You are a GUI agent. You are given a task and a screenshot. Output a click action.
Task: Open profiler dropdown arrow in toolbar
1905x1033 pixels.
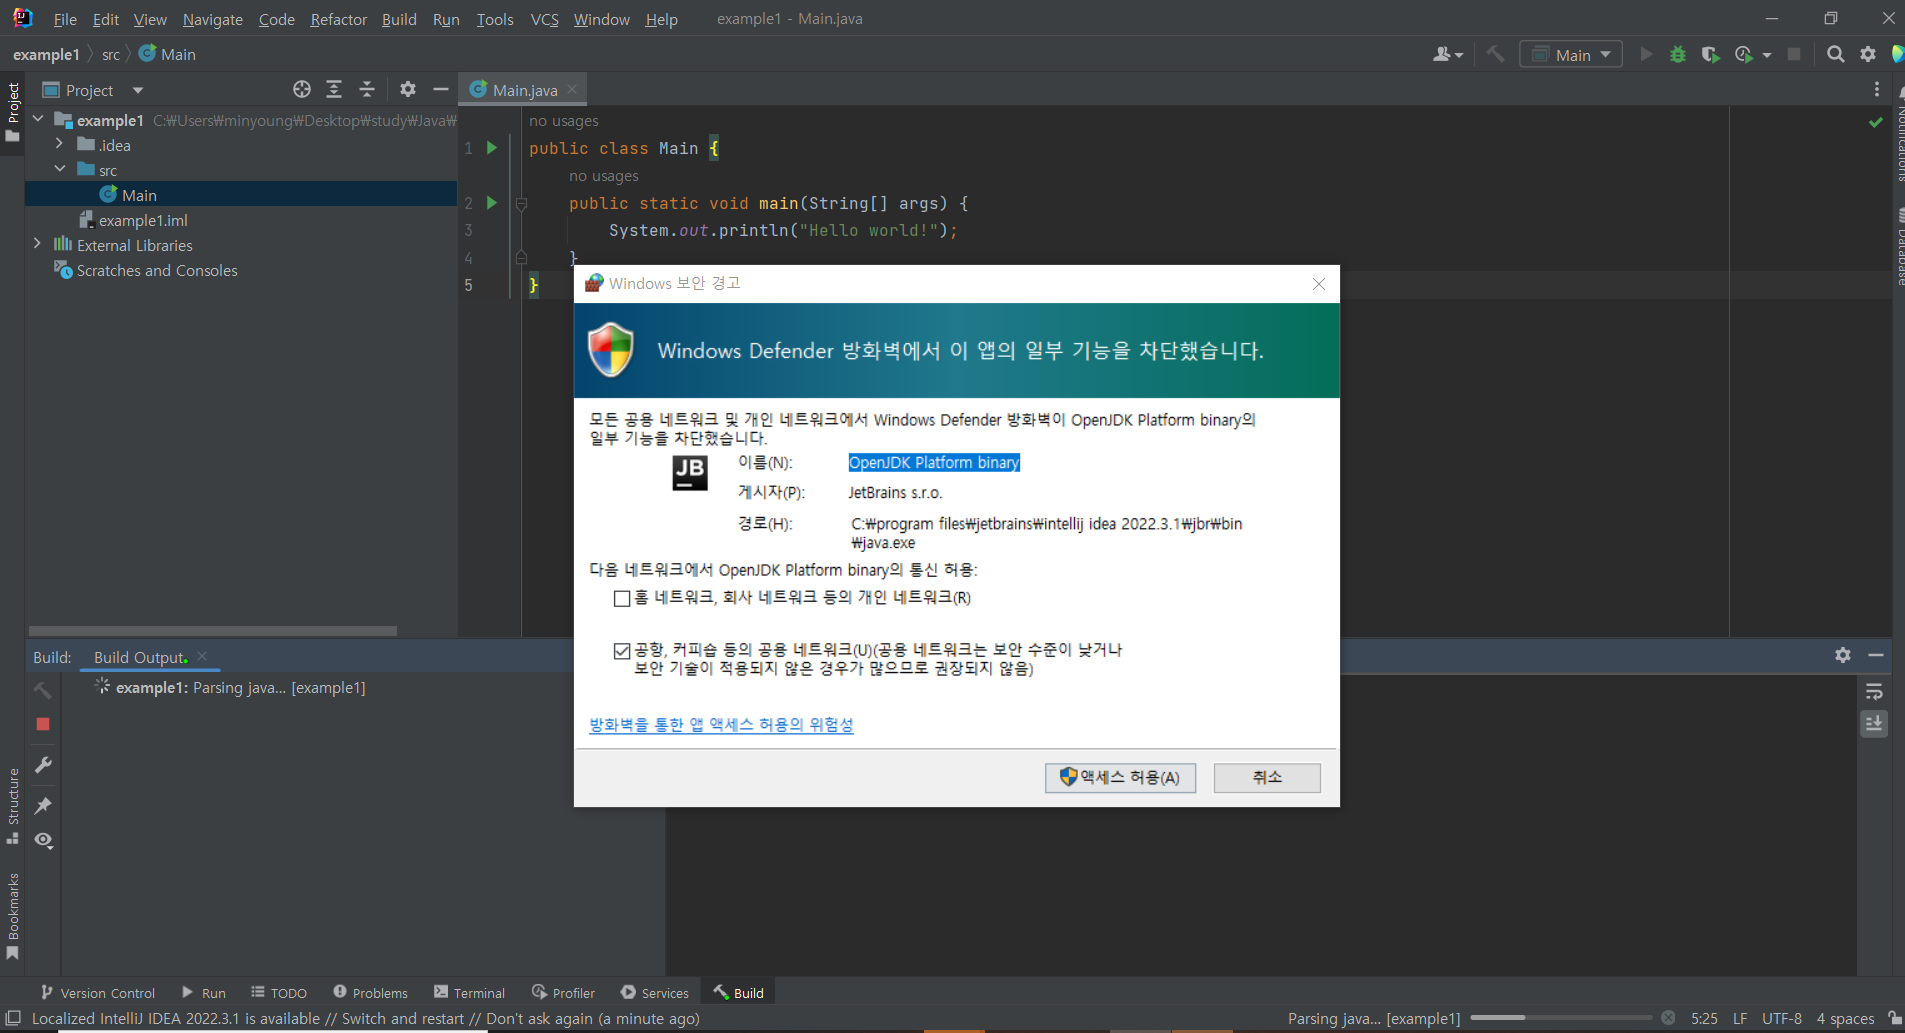point(1767,55)
